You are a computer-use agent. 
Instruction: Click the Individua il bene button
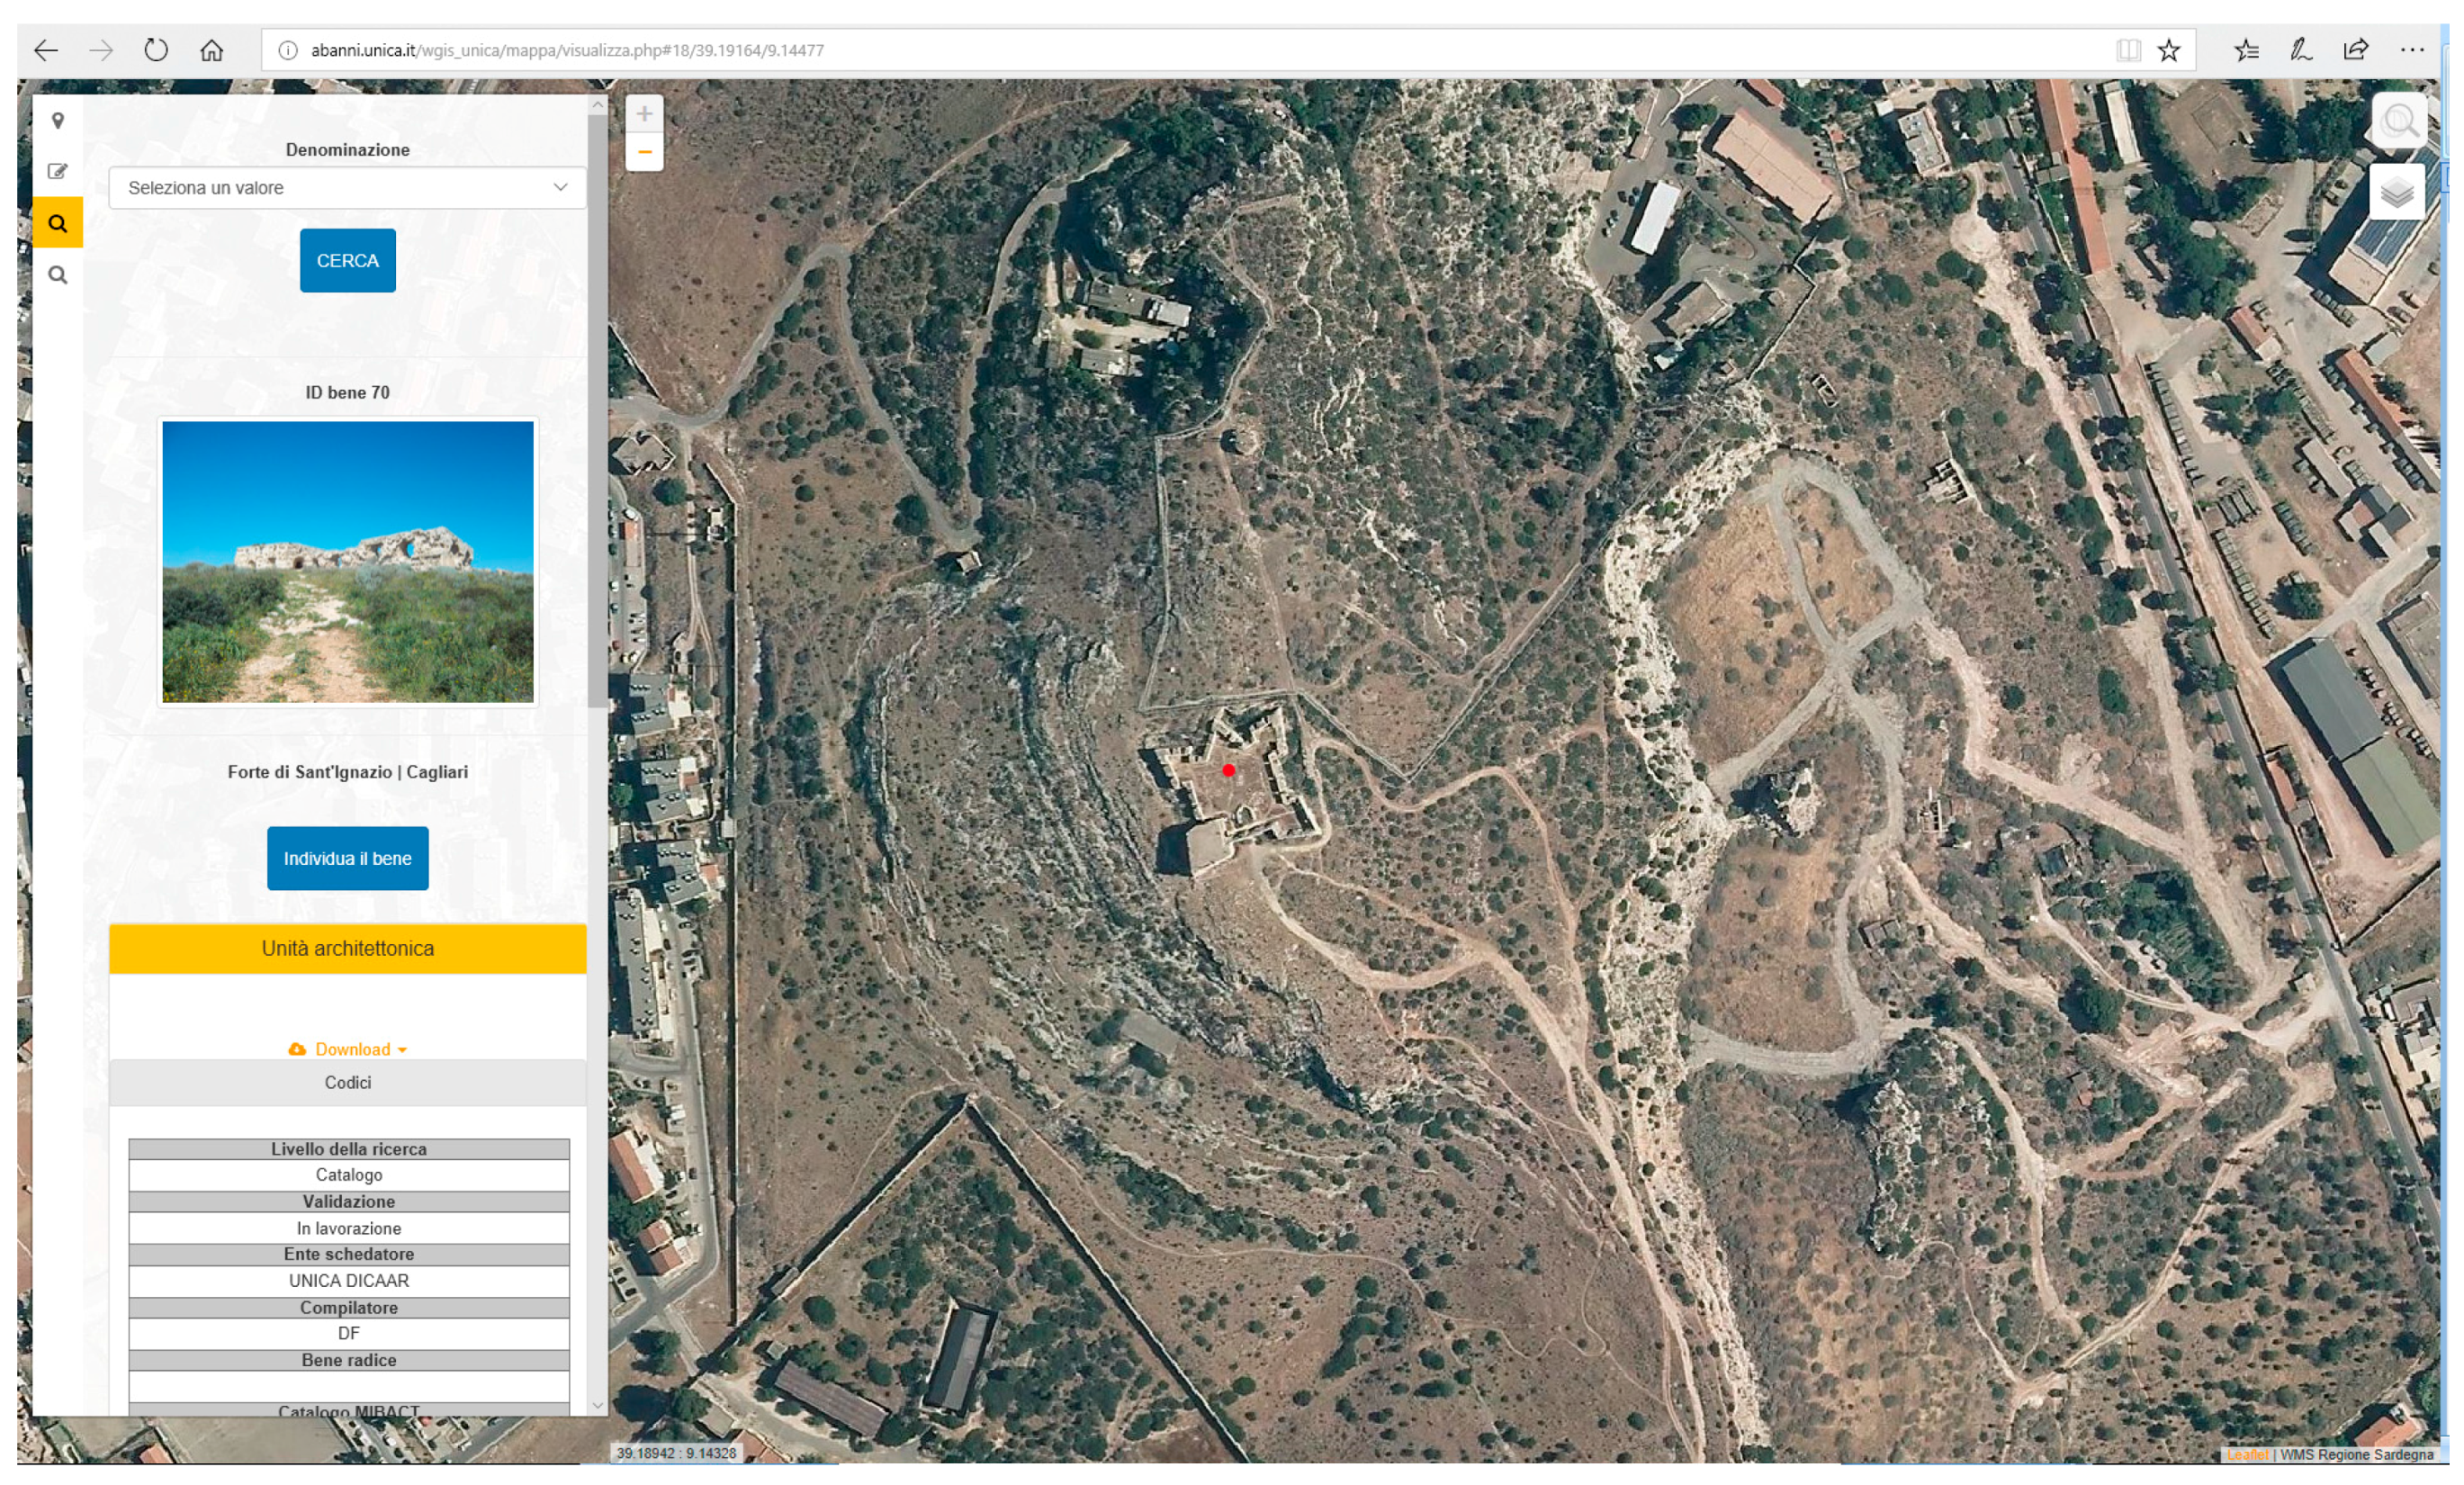(x=347, y=858)
